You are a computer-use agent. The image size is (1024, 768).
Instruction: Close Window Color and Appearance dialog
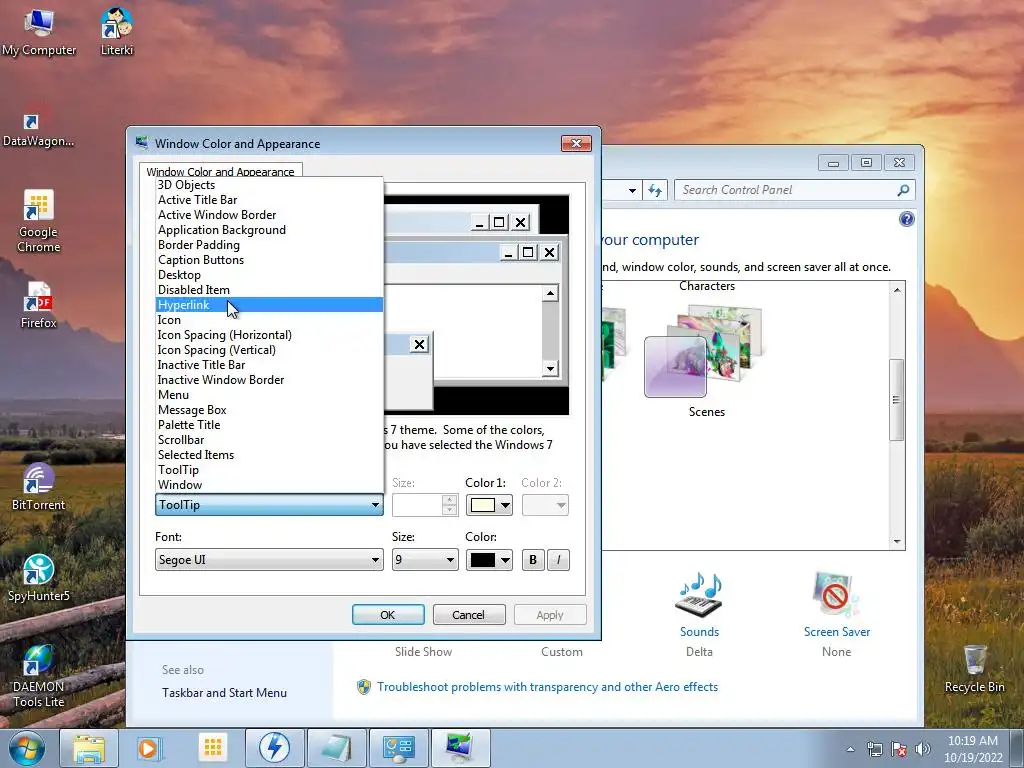point(576,143)
